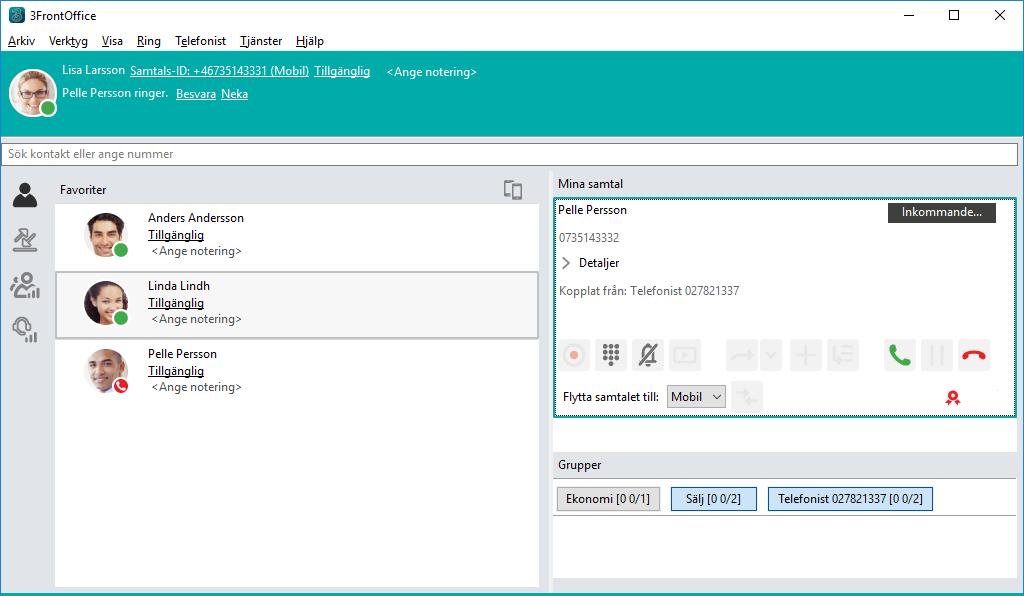Viewport: 1024px width, 596px height.
Task: Open the Telefonist menu
Action: click(200, 41)
